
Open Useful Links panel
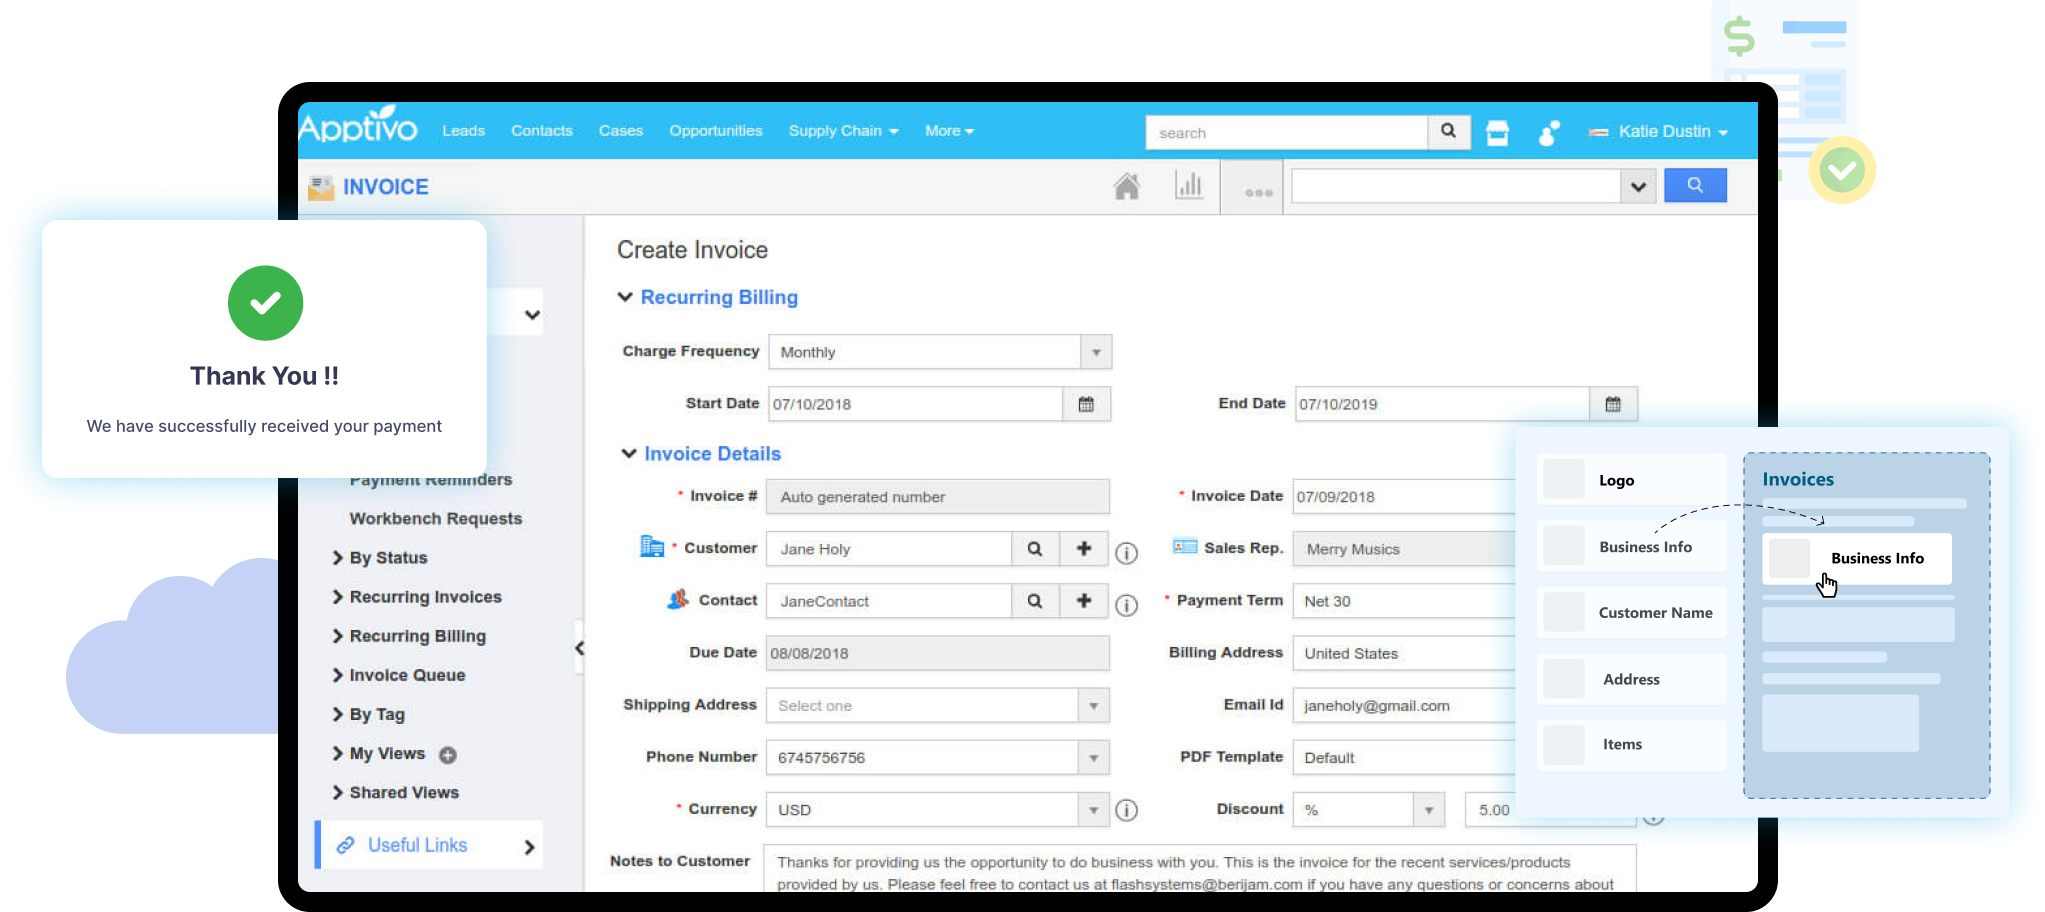[x=430, y=846]
